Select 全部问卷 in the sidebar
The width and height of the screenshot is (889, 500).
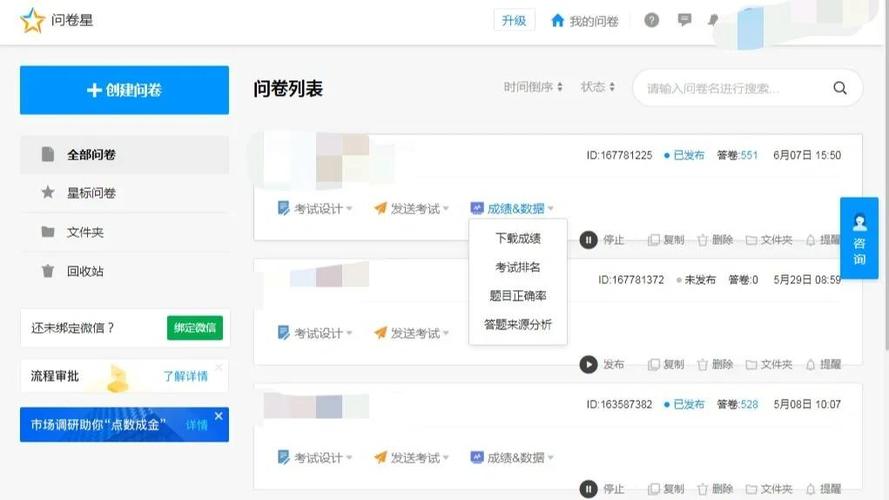click(x=124, y=154)
